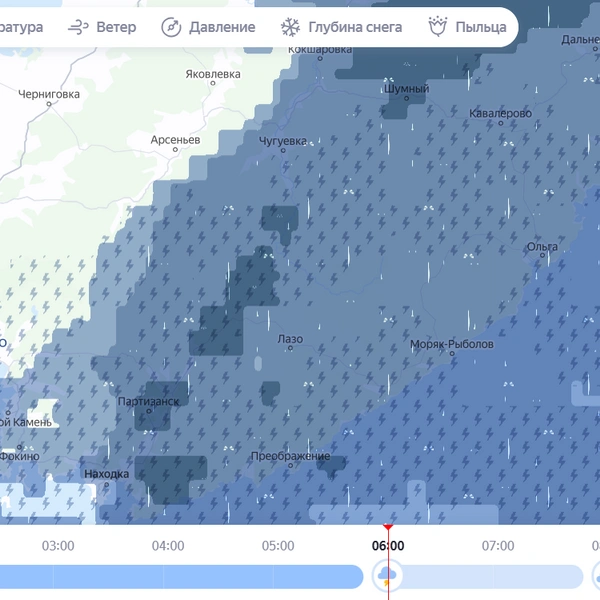Click the Моряк-Рыболов label
This screenshot has height=600, width=600.
click(x=452, y=344)
